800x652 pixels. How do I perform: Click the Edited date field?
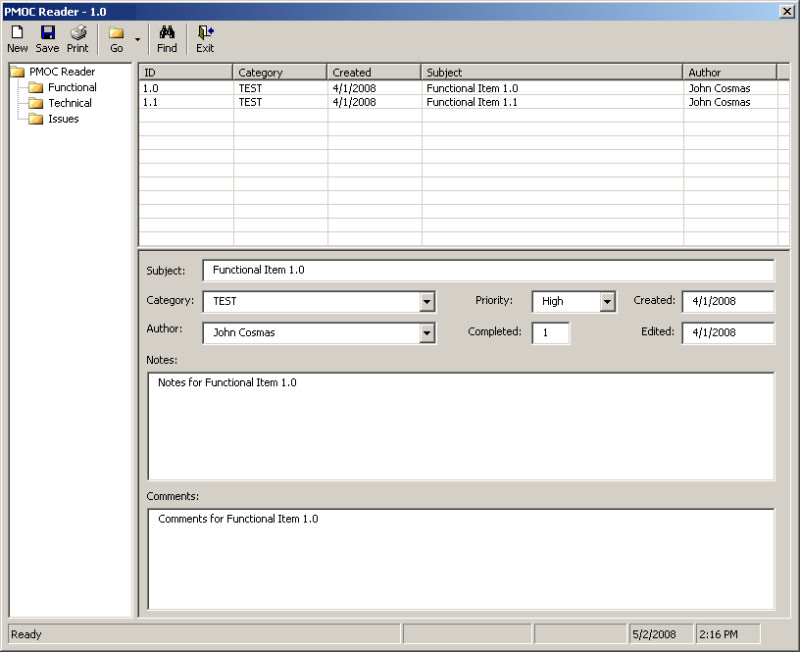point(728,333)
